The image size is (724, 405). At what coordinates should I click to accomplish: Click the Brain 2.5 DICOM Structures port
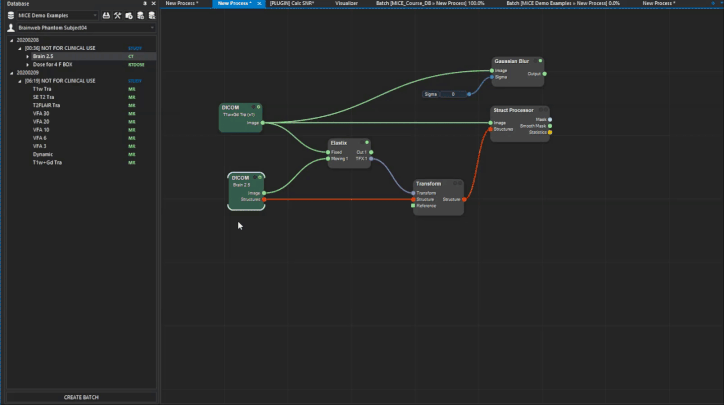[x=264, y=199]
